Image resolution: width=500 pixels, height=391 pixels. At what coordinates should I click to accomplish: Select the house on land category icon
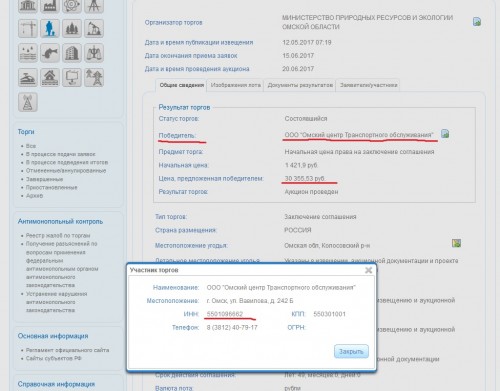coord(50,77)
